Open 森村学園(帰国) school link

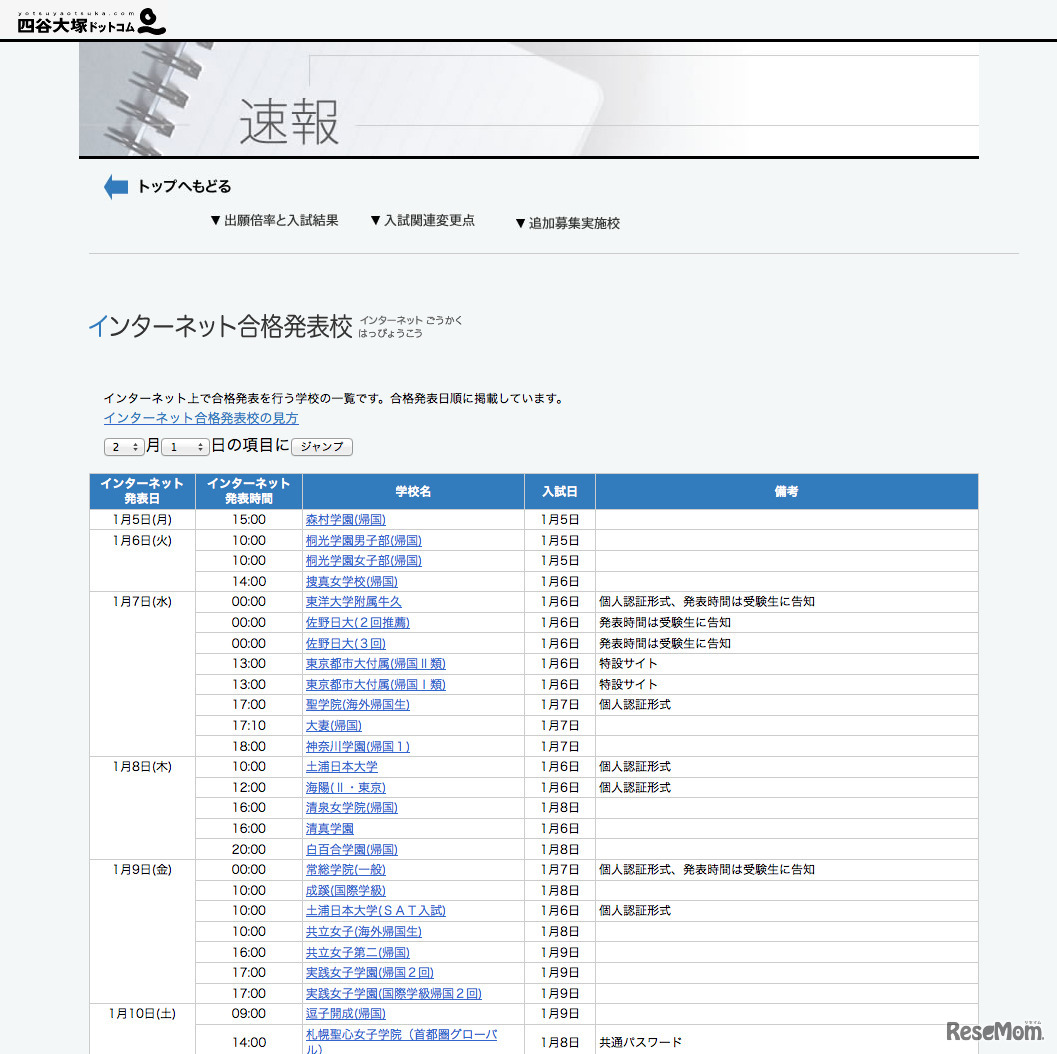point(345,520)
